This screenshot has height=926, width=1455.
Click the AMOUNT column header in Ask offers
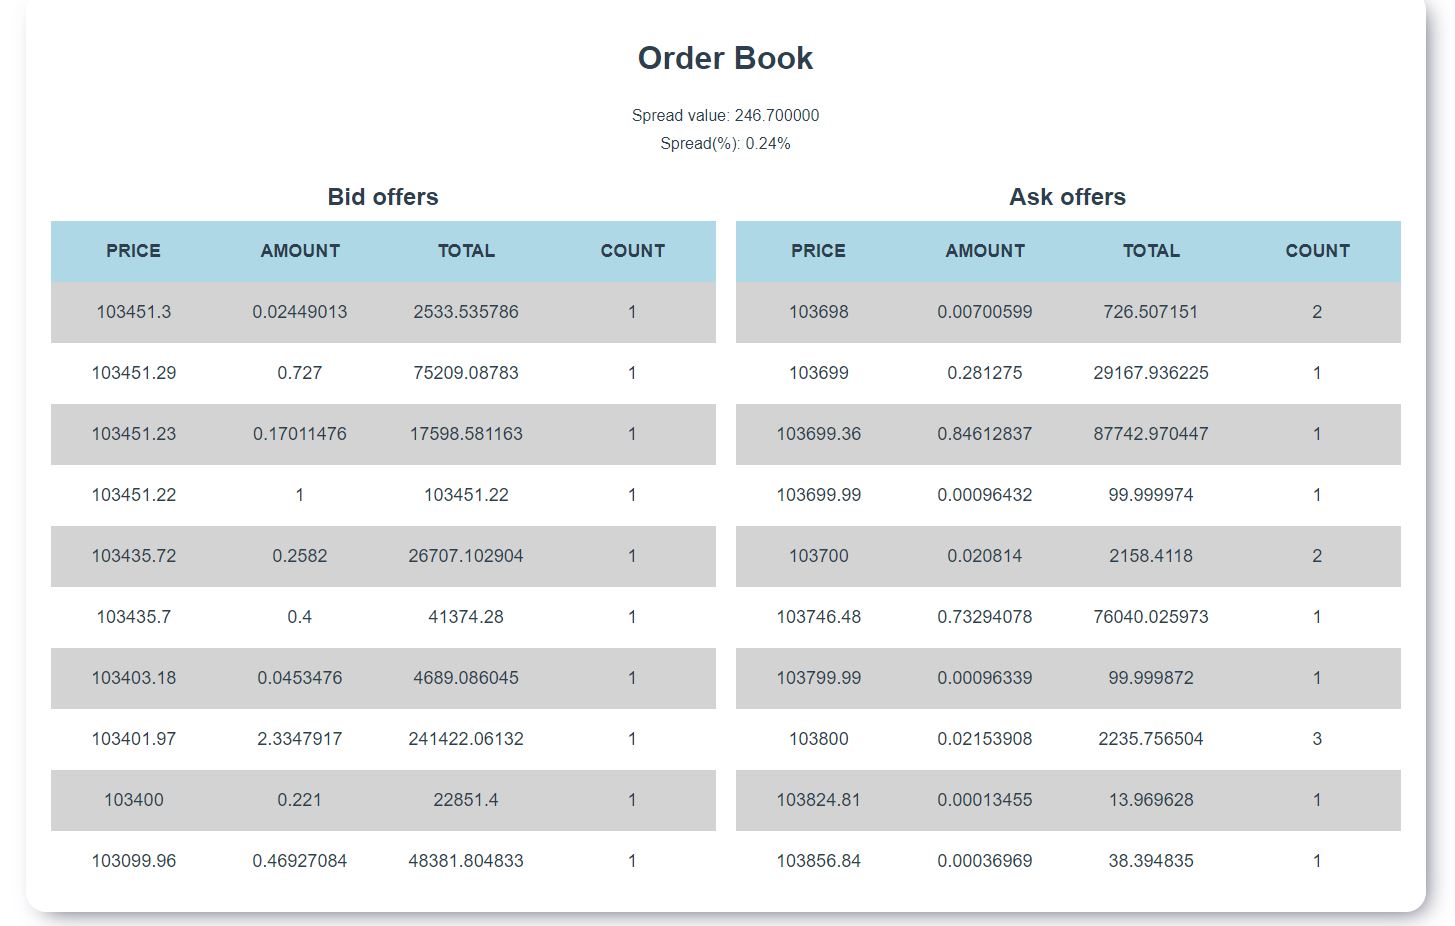(985, 251)
